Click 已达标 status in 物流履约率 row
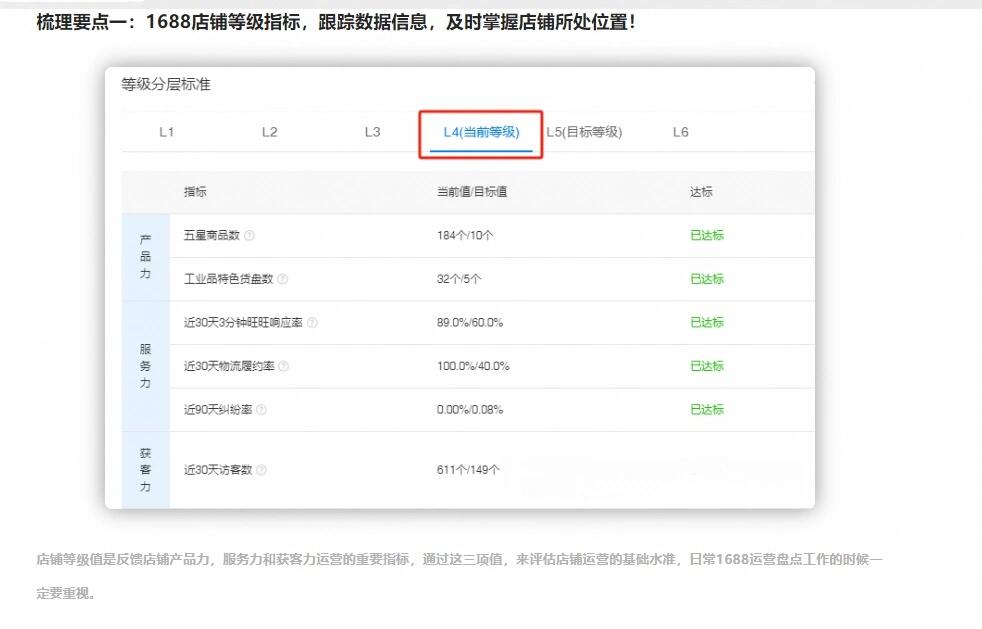Viewport: 982px width, 629px height. point(706,366)
